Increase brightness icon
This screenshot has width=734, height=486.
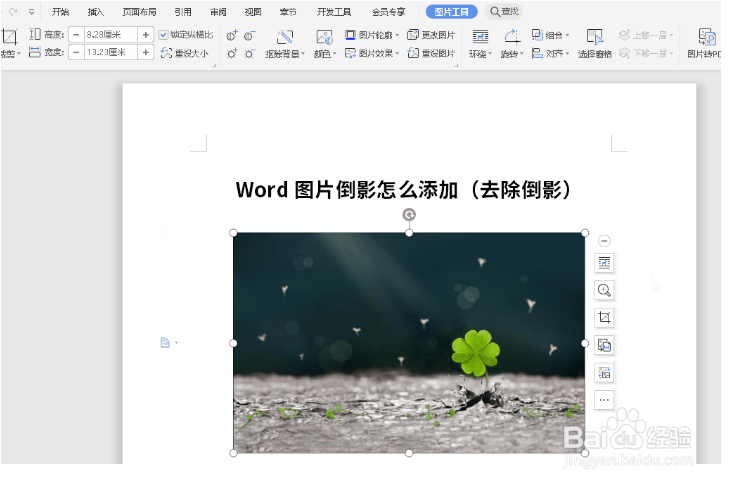tap(232, 53)
